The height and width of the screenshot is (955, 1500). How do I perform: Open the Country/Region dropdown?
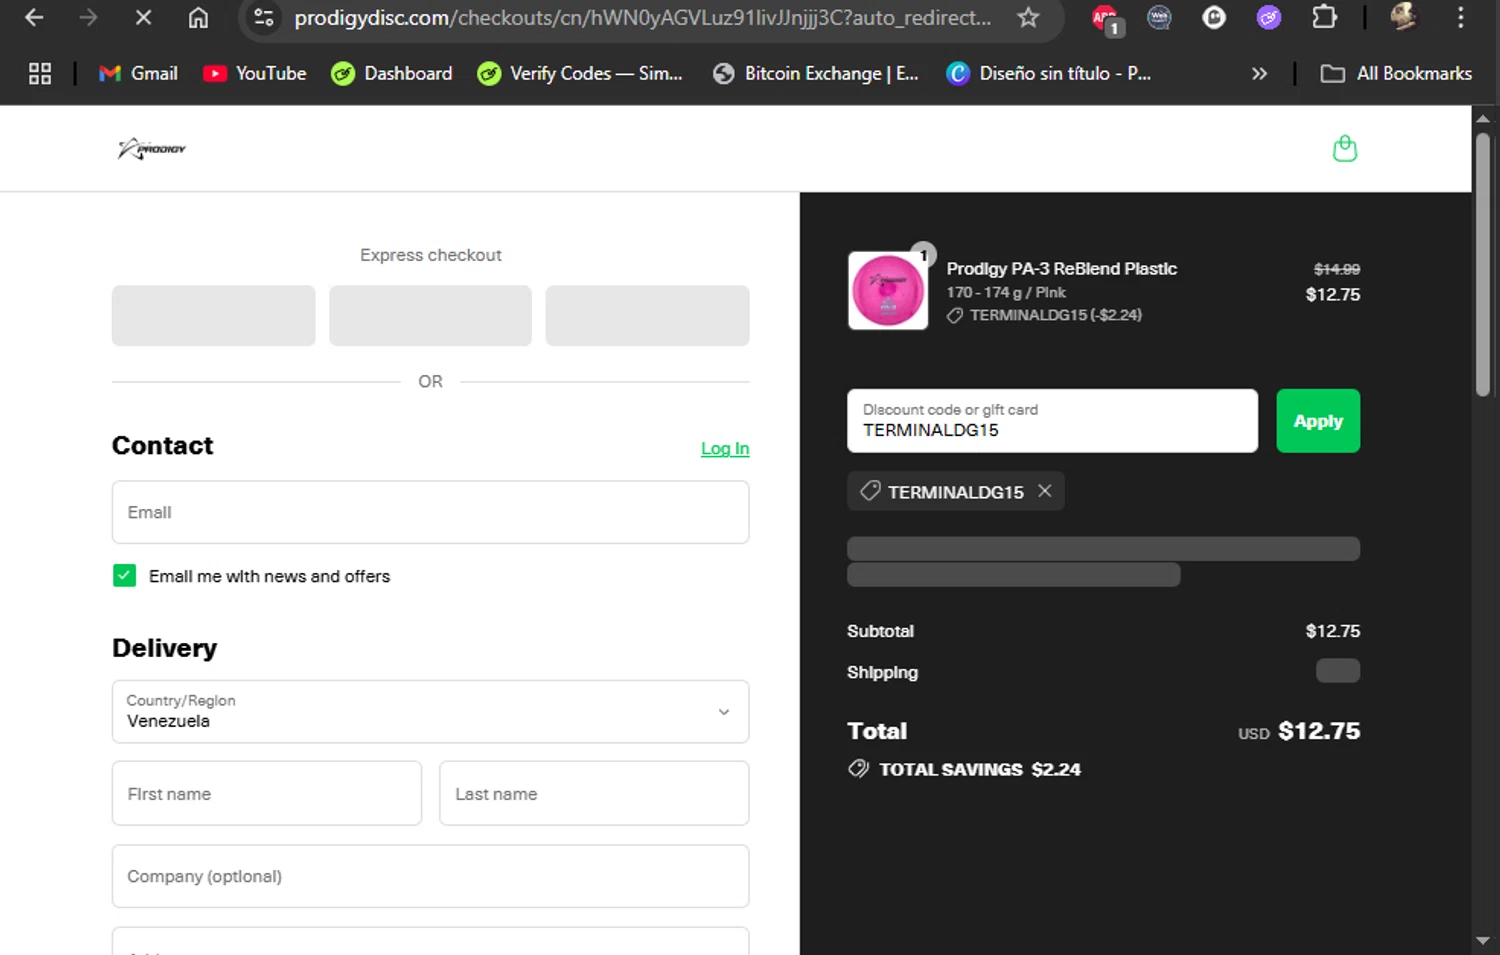[430, 711]
